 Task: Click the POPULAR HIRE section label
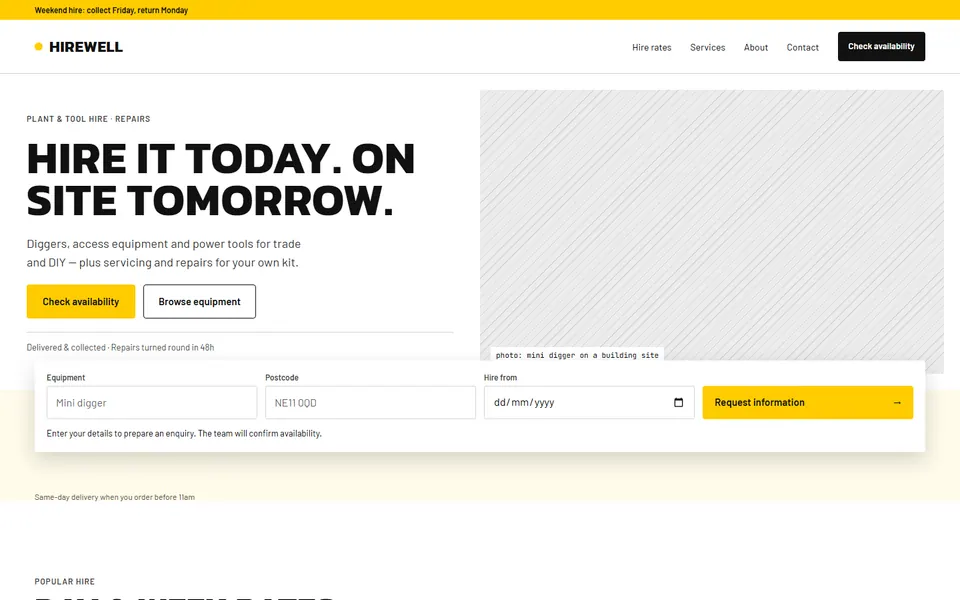pos(64,582)
